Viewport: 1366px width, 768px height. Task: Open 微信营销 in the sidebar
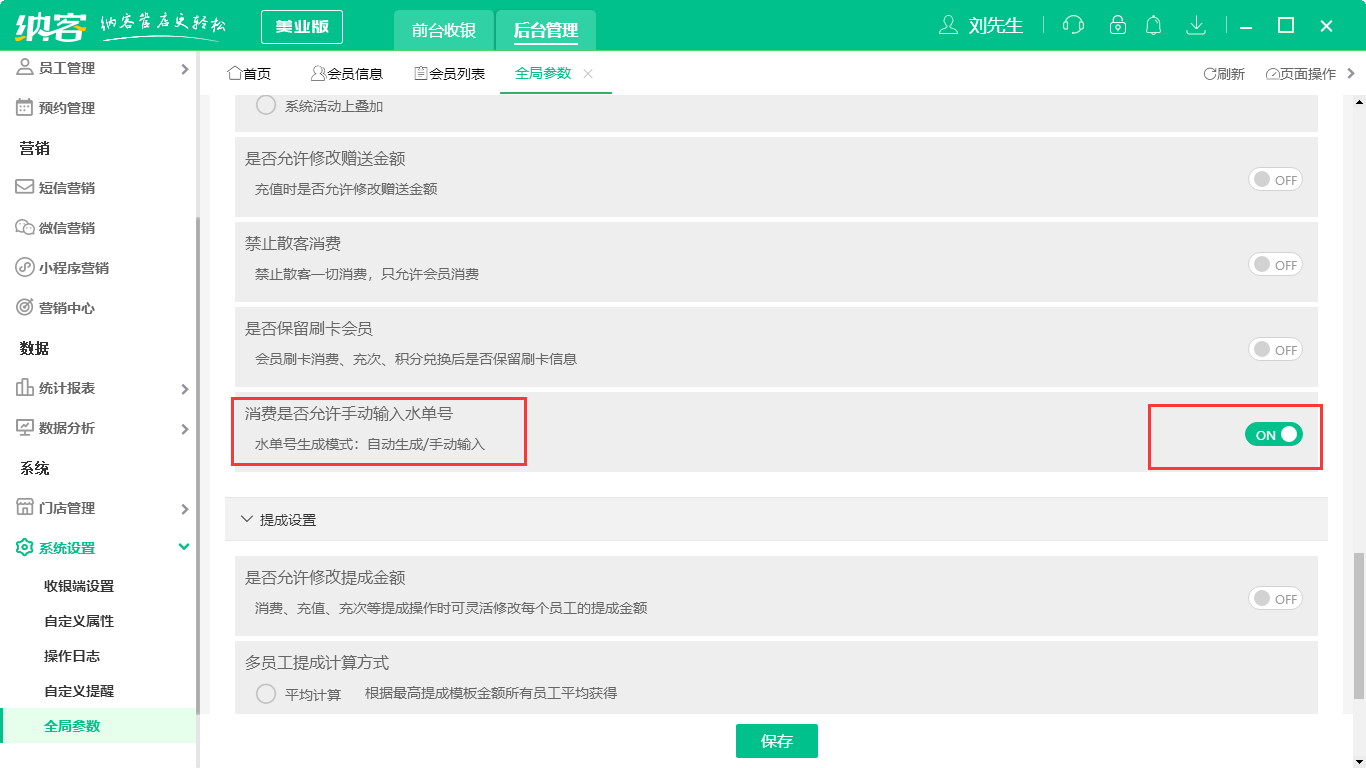(x=66, y=228)
